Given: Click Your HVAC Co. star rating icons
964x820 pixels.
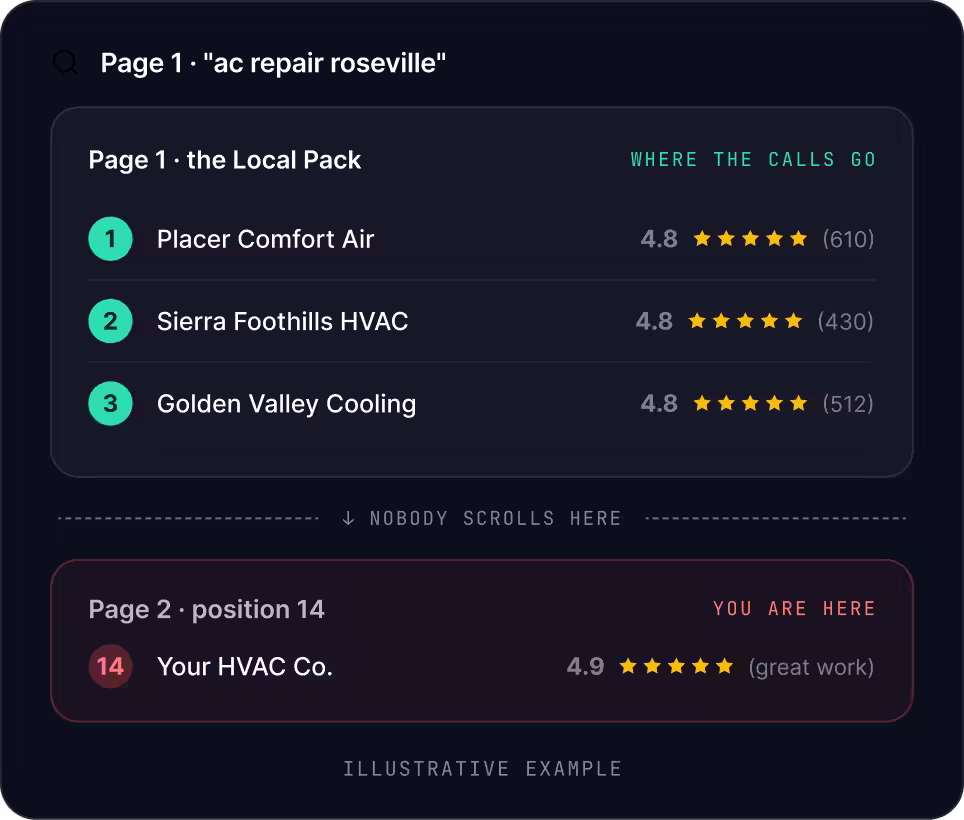Looking at the screenshot, I should pyautogui.click(x=676, y=666).
